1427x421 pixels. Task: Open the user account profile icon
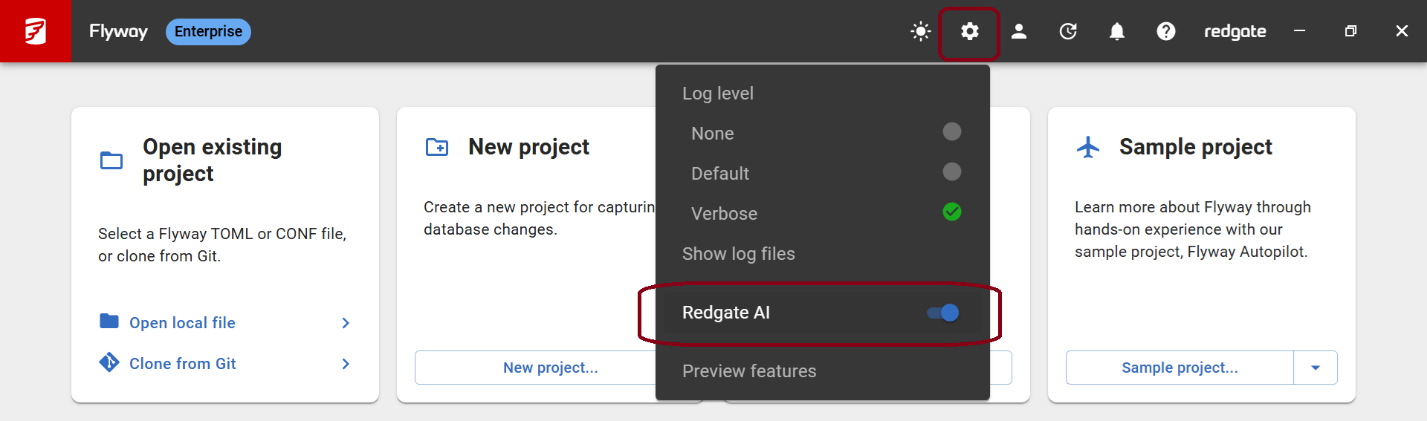[x=1019, y=32]
